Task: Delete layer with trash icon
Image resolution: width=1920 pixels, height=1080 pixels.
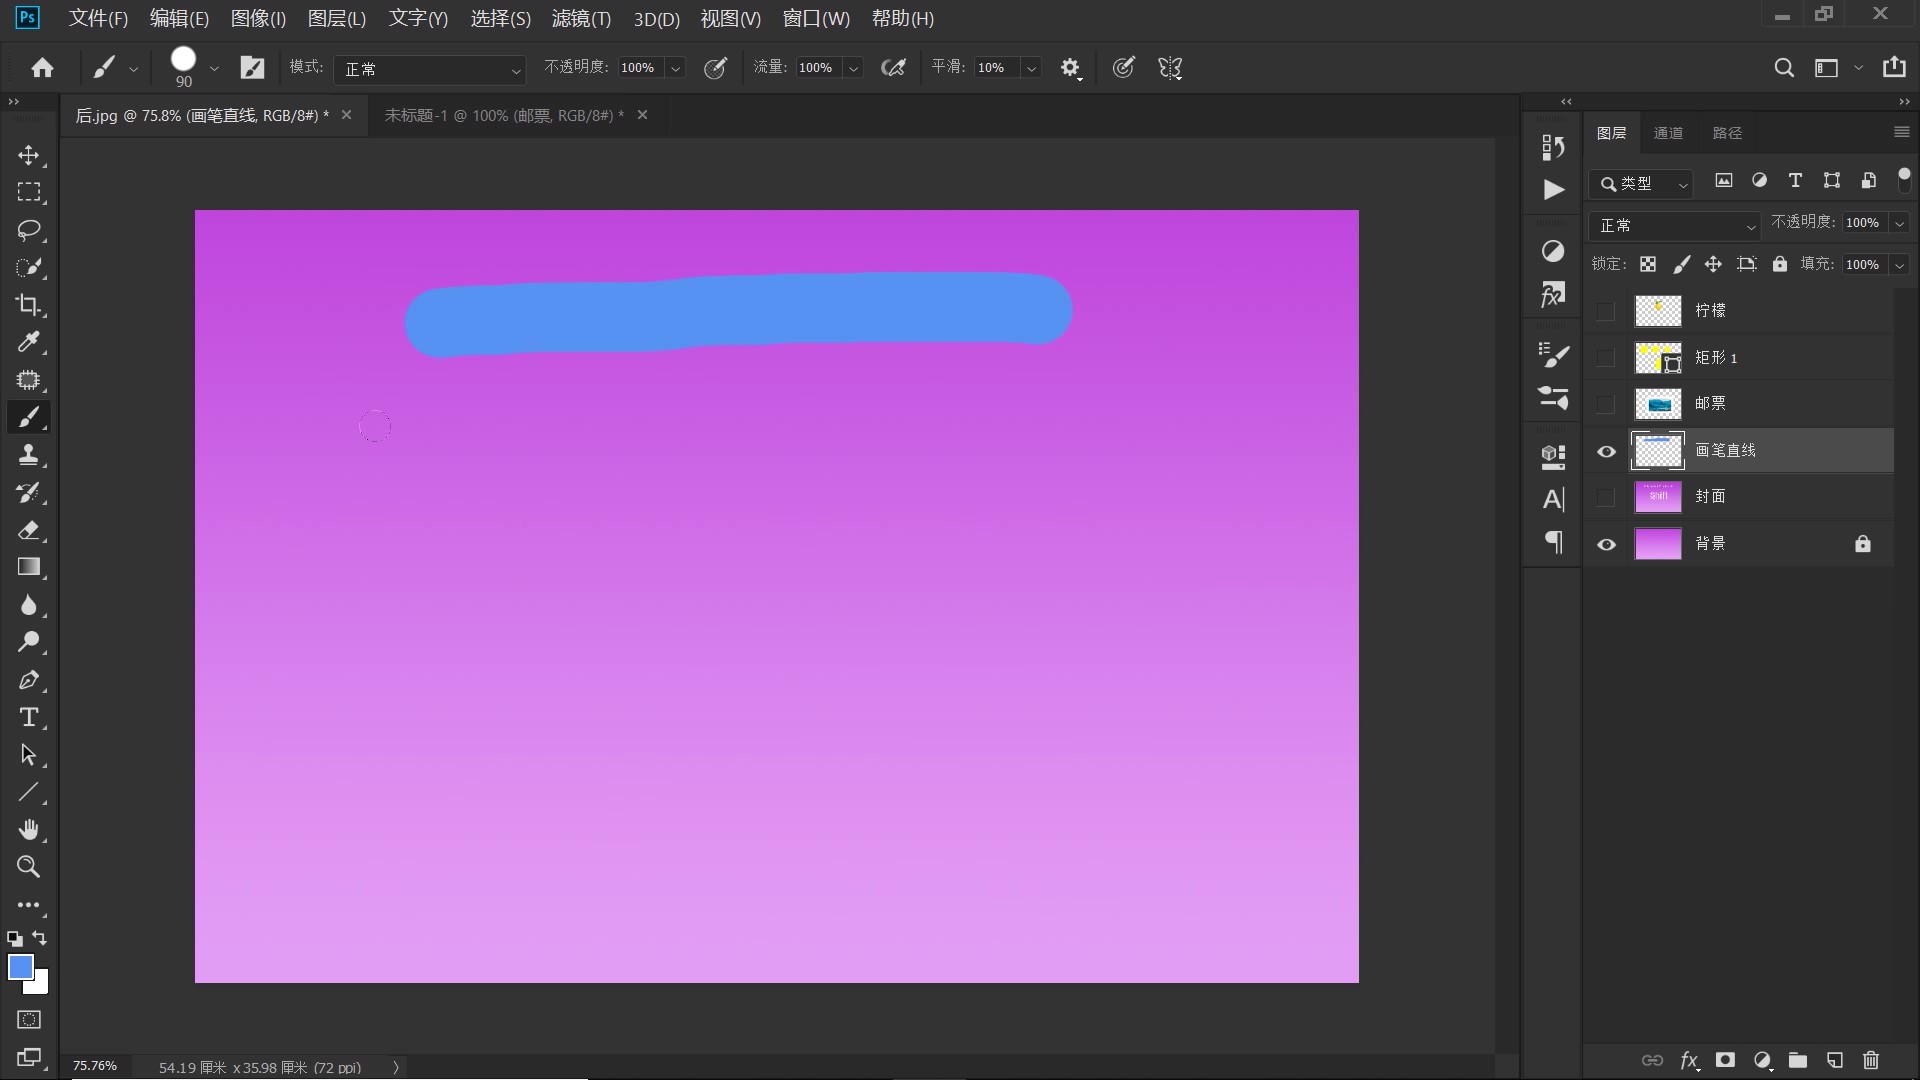Action: (1871, 1060)
